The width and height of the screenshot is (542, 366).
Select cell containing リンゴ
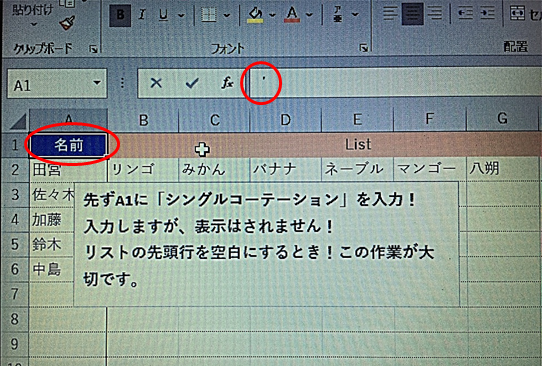143,169
